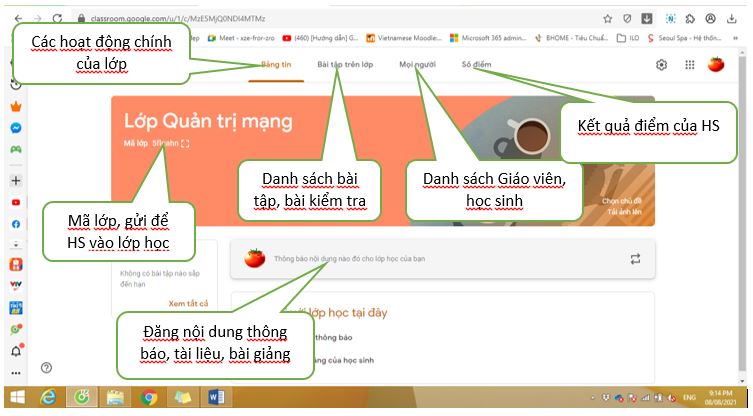Image resolution: width=753 pixels, height=416 pixels.
Task: Open Classroom settings gear icon
Action: tap(661, 65)
